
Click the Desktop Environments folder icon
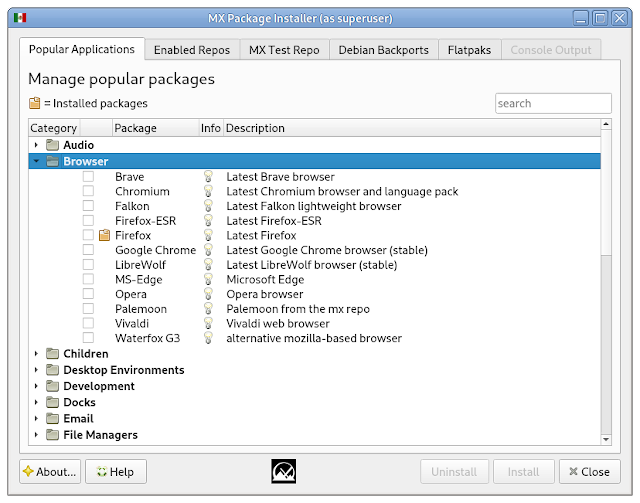52,370
